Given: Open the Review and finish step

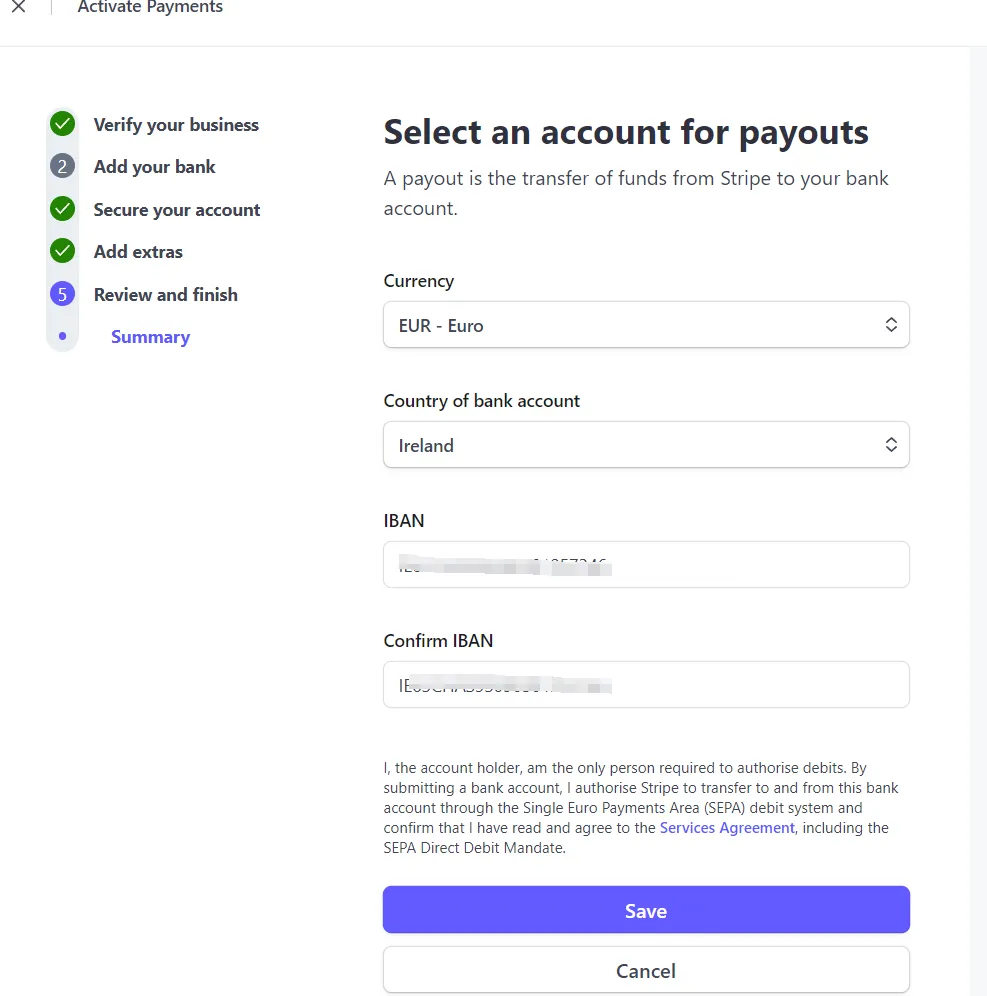Looking at the screenshot, I should 165,295.
